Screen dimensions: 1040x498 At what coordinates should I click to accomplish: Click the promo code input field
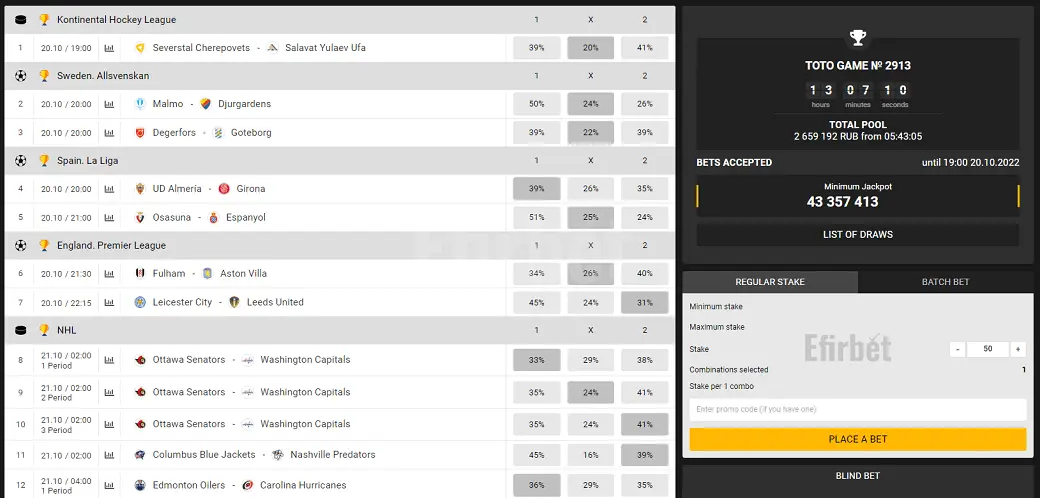pyautogui.click(x=858, y=409)
